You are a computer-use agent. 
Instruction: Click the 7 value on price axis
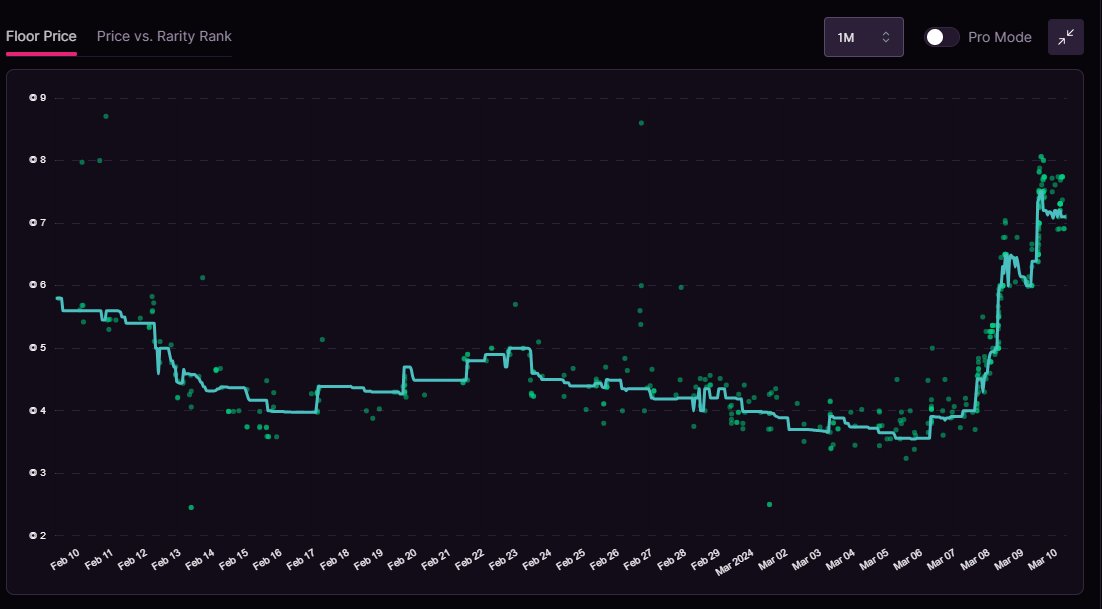coord(38,223)
